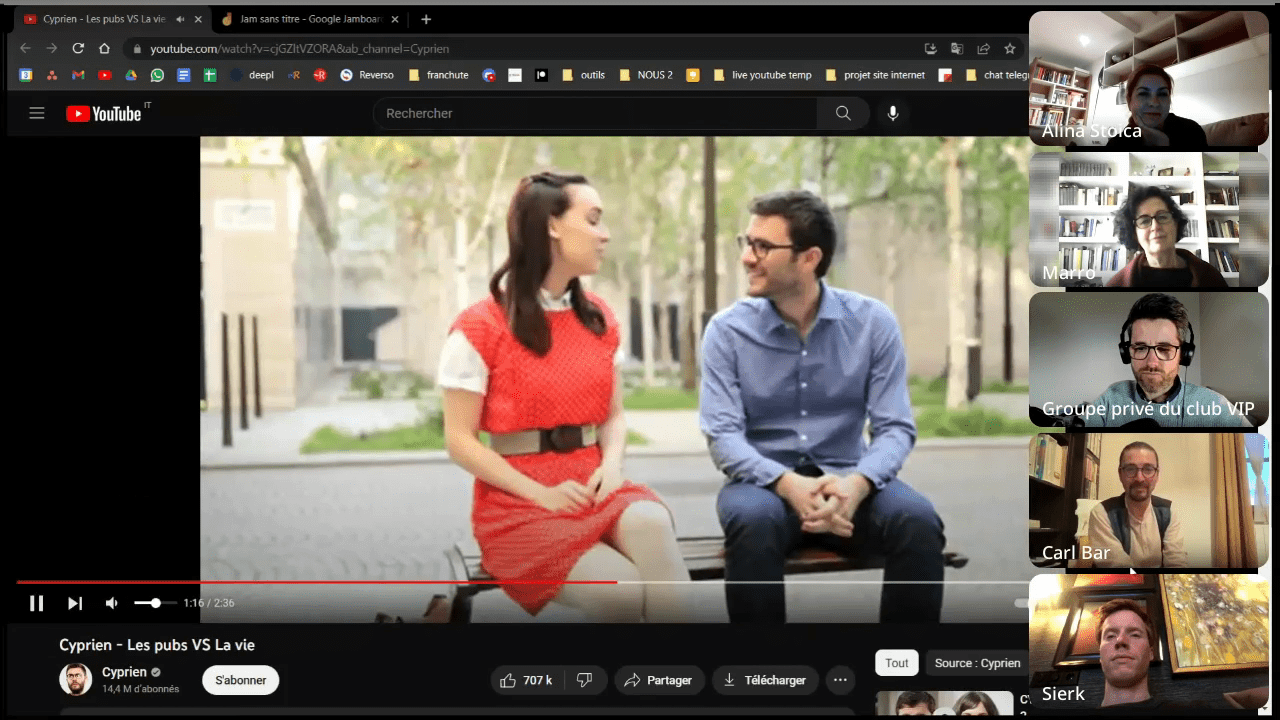Image resolution: width=1280 pixels, height=720 pixels.
Task: Open the projet site internet folder
Action: (x=875, y=75)
